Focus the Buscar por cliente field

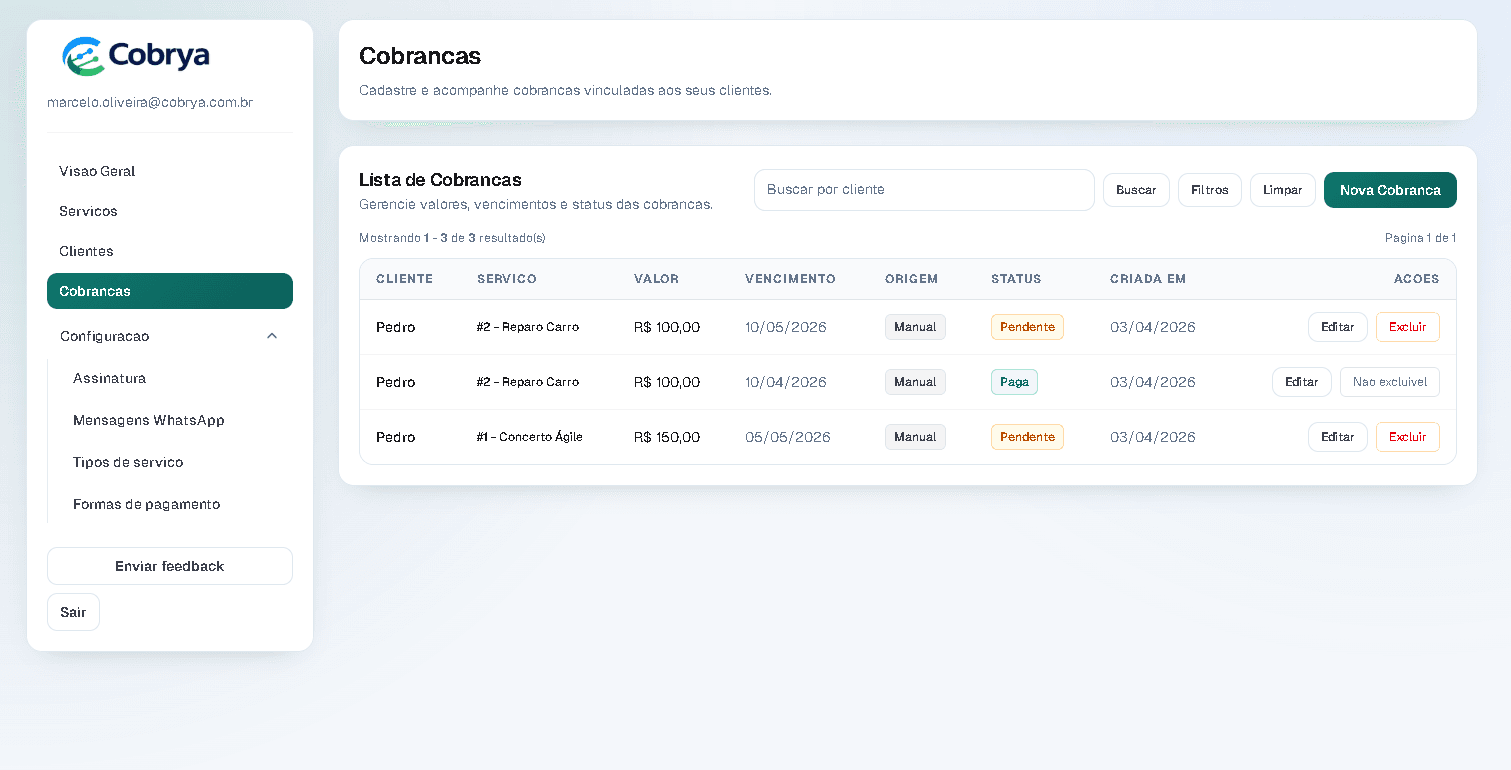(x=924, y=190)
